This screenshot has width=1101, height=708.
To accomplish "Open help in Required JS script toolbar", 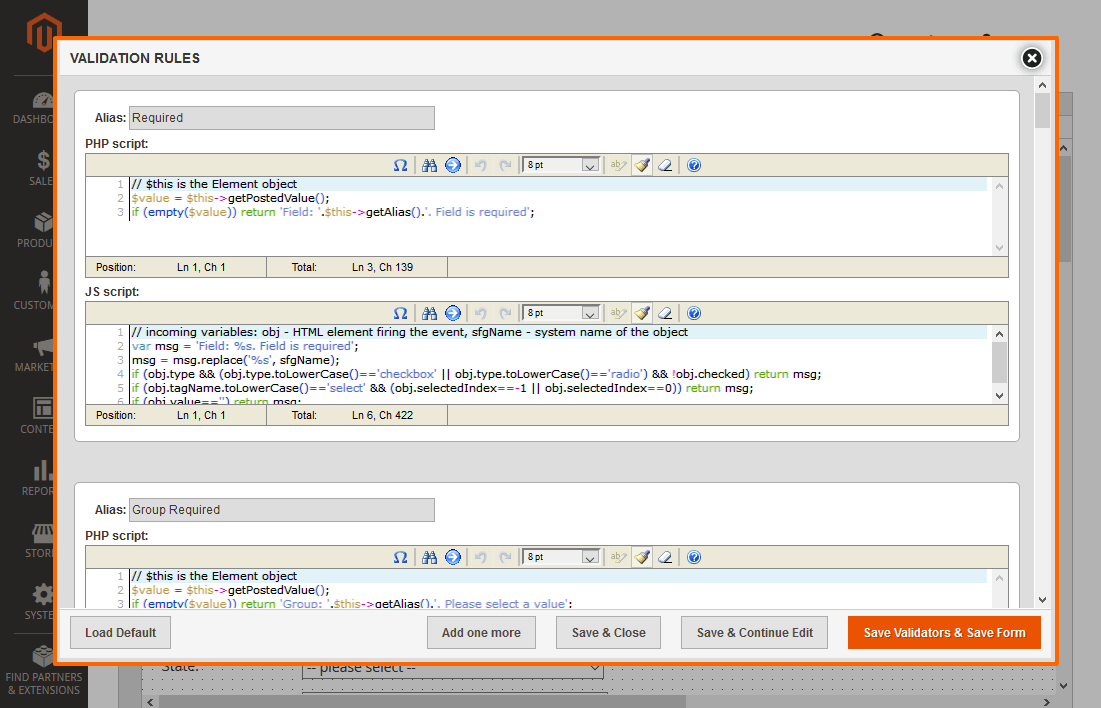I will click(694, 313).
